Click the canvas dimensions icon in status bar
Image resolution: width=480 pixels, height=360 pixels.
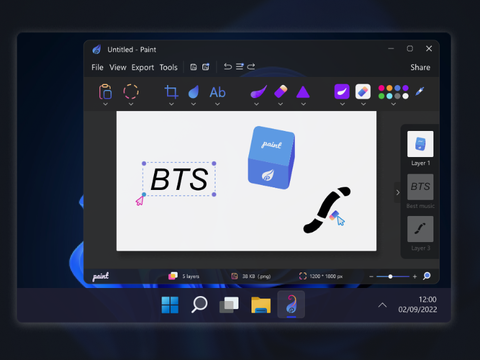(303, 276)
